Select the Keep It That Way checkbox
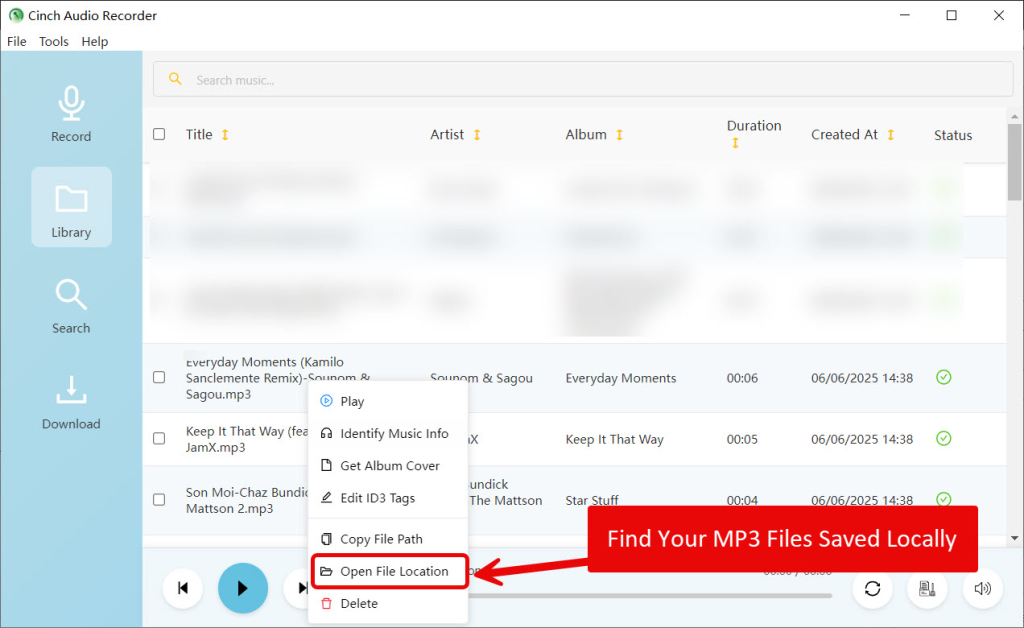 (x=159, y=438)
